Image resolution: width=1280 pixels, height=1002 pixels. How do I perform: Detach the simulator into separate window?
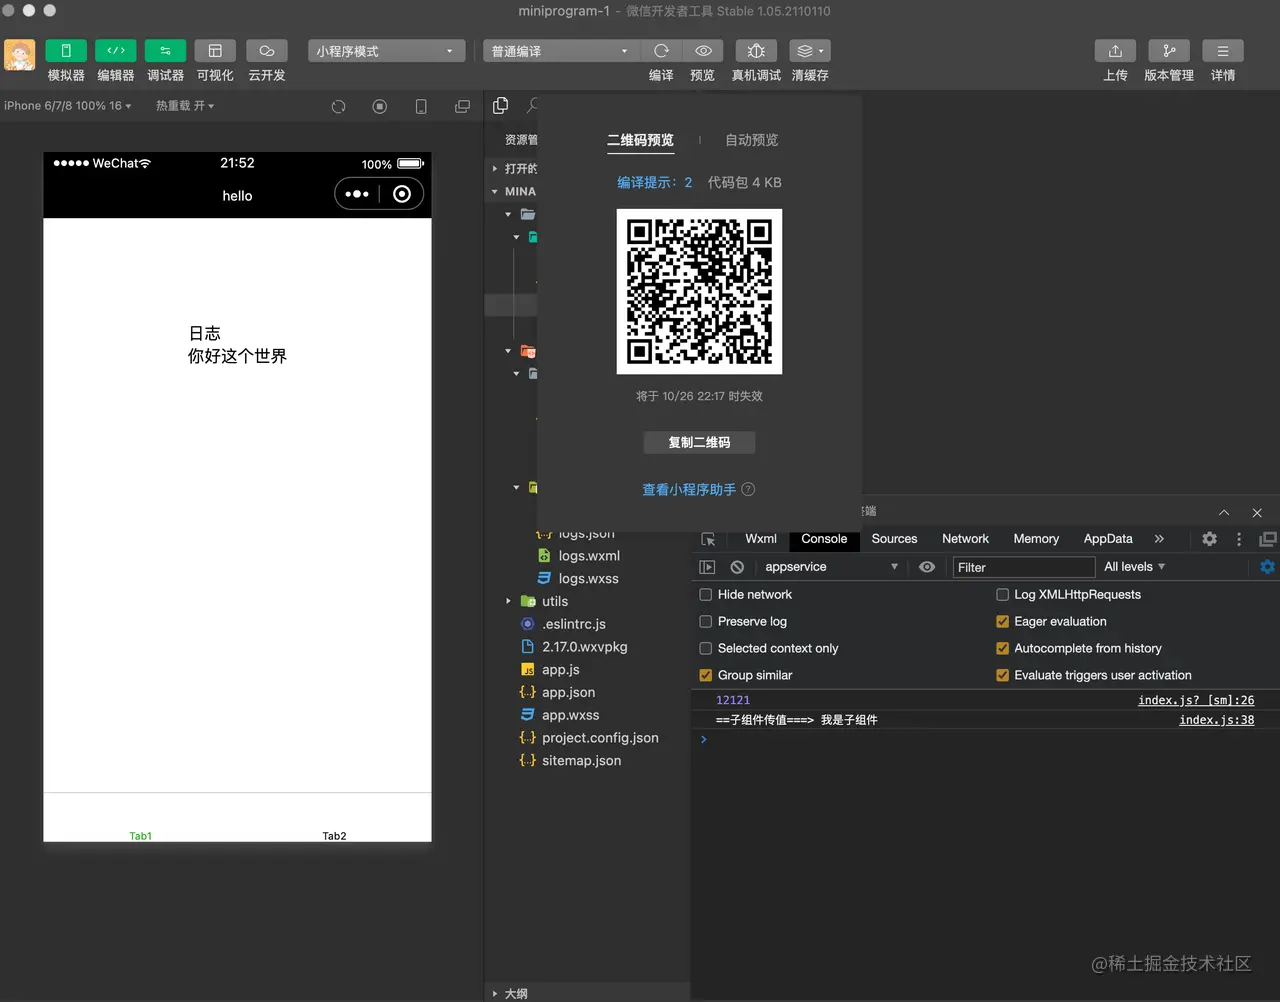coord(462,106)
